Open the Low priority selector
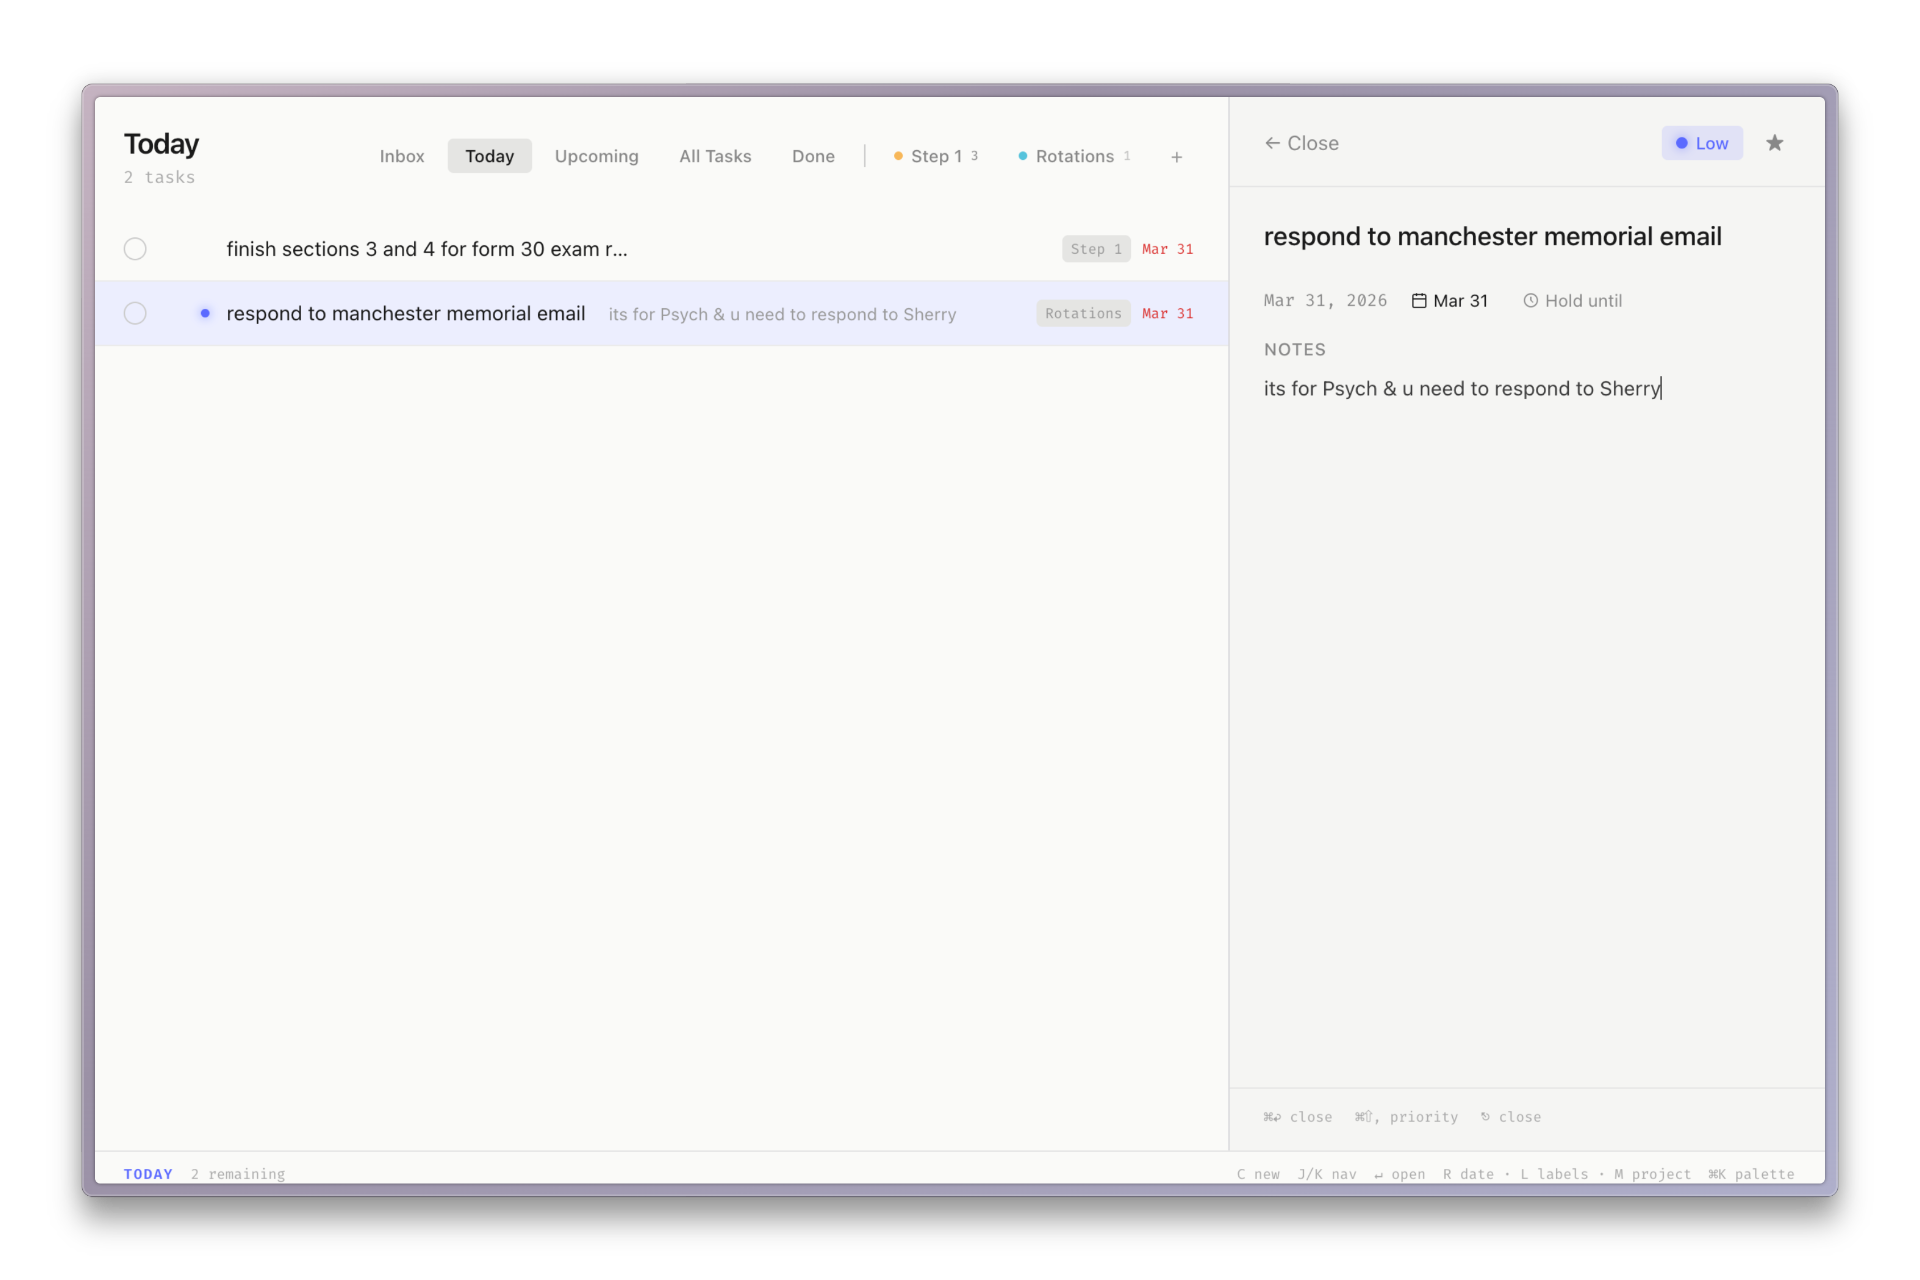1920x1280 pixels. (x=1702, y=143)
